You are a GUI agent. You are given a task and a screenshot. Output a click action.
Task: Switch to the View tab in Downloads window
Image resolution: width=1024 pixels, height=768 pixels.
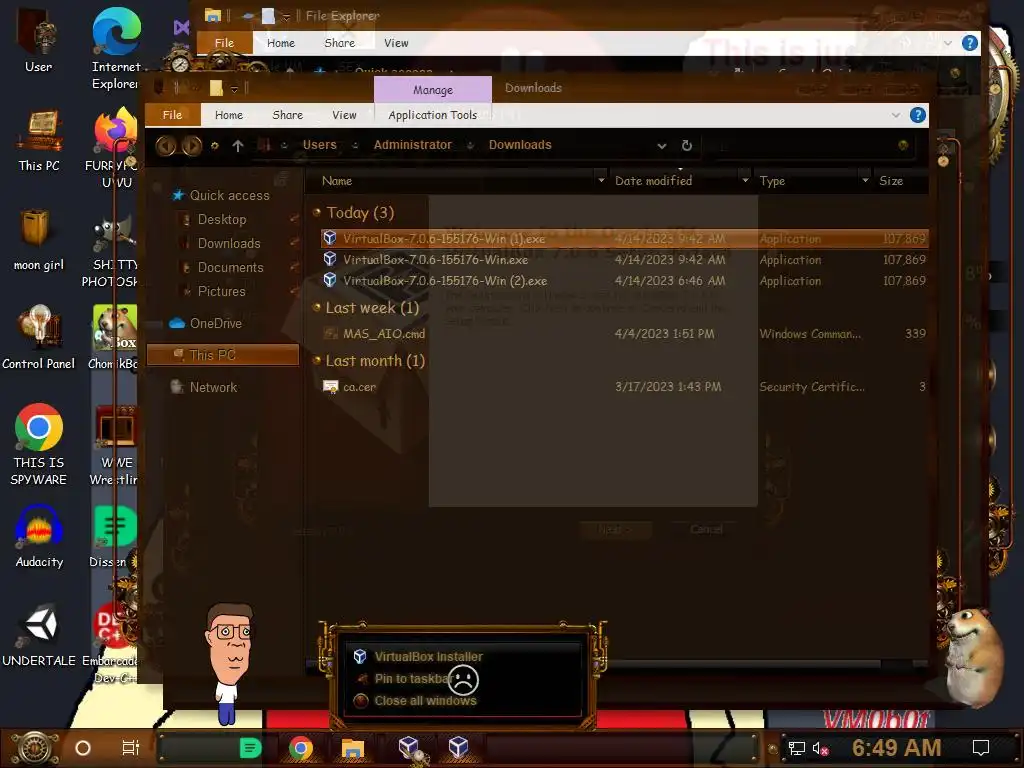tap(344, 115)
